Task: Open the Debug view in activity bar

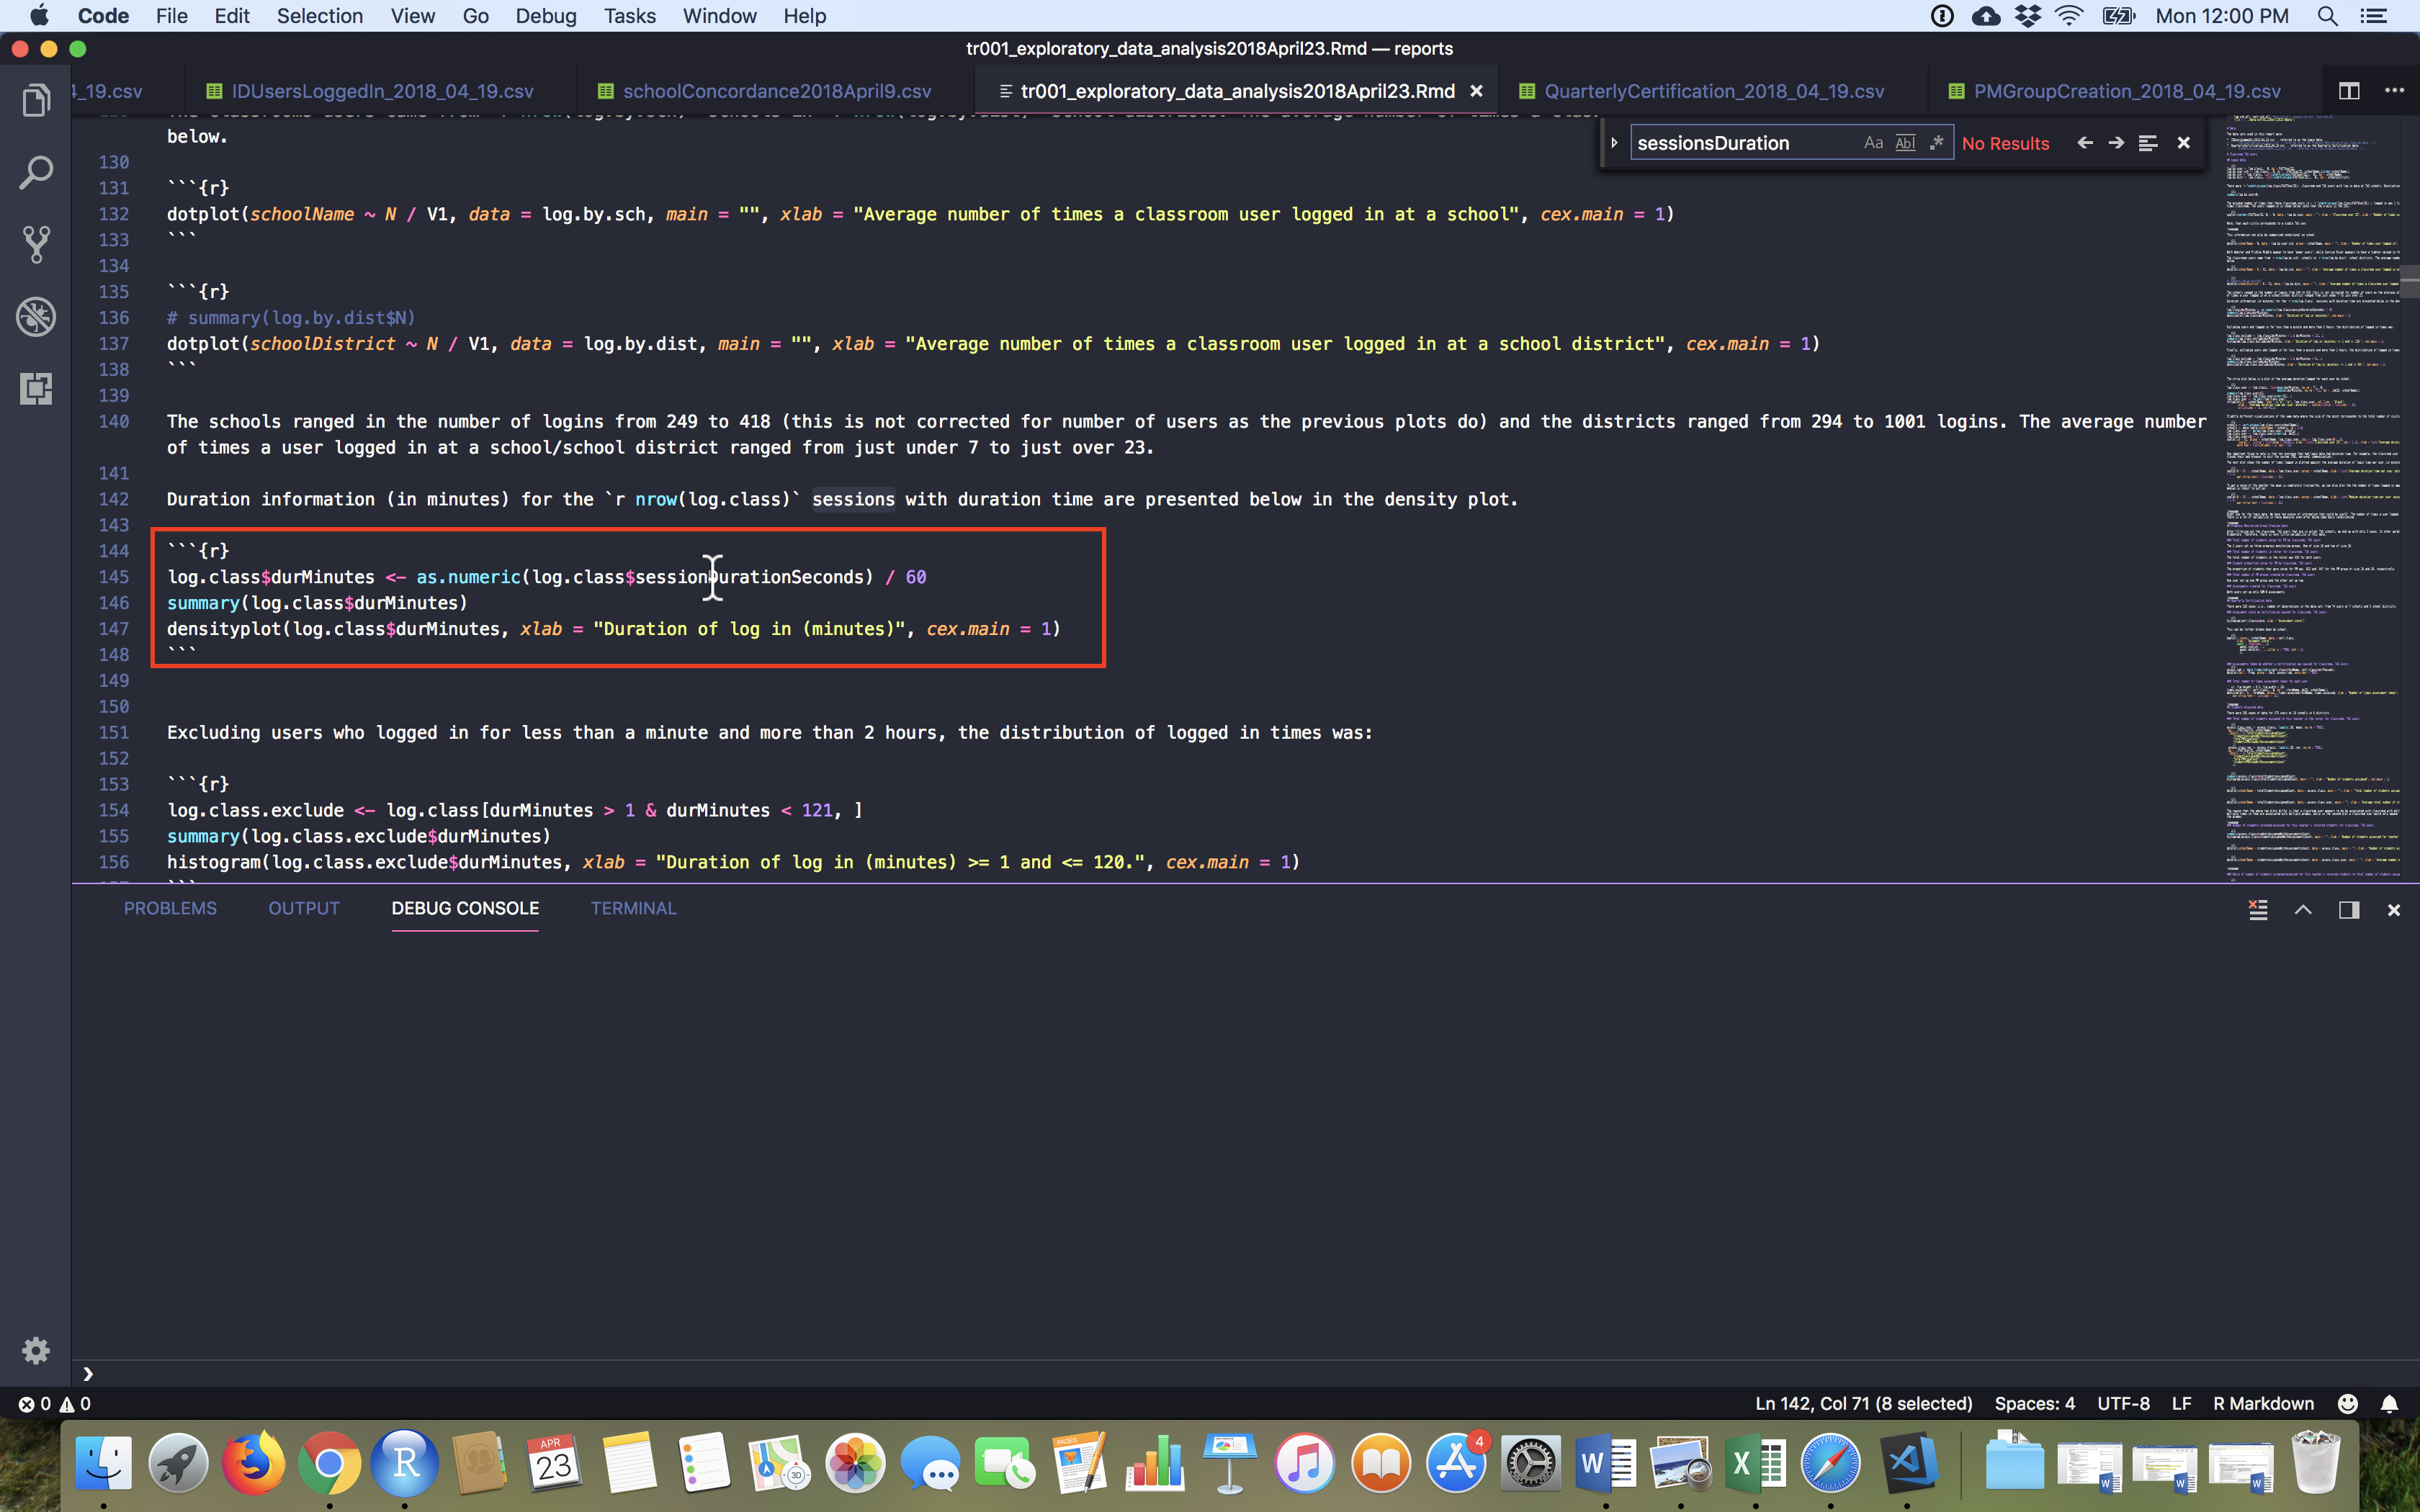Action: point(36,316)
